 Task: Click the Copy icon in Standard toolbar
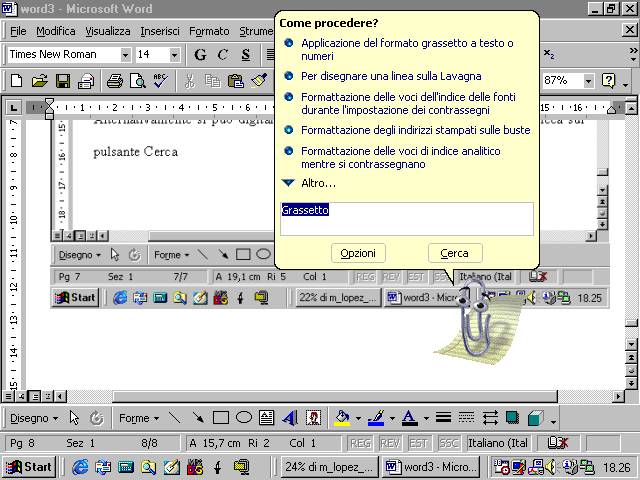[212, 80]
